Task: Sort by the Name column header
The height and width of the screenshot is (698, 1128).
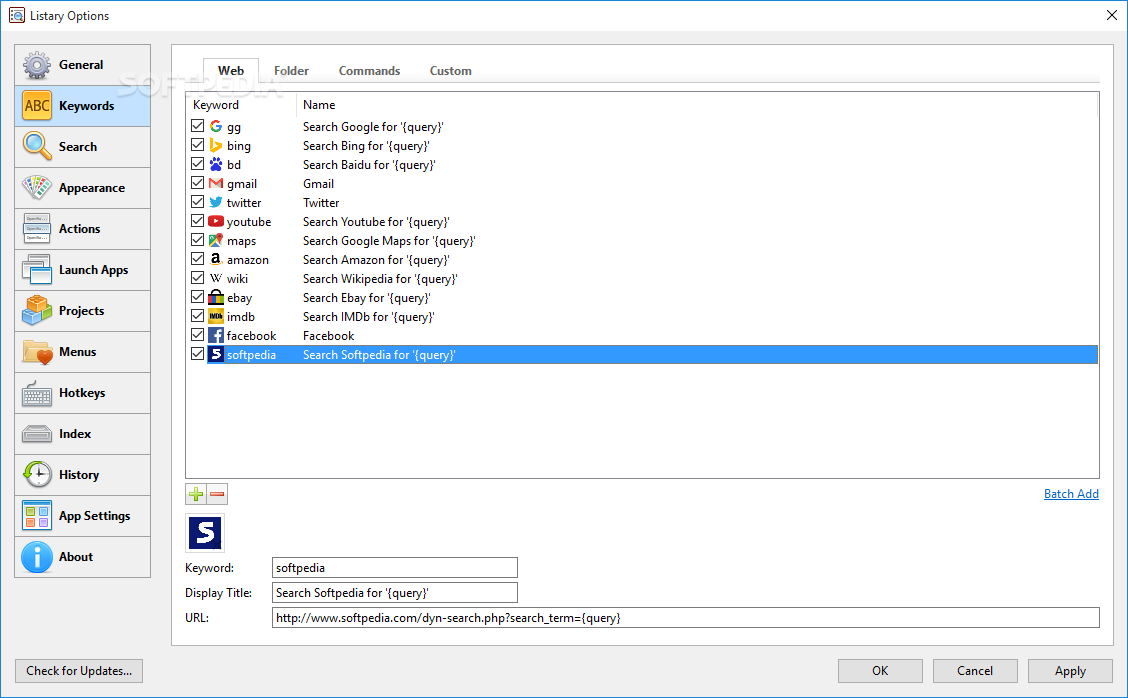Action: coord(696,105)
